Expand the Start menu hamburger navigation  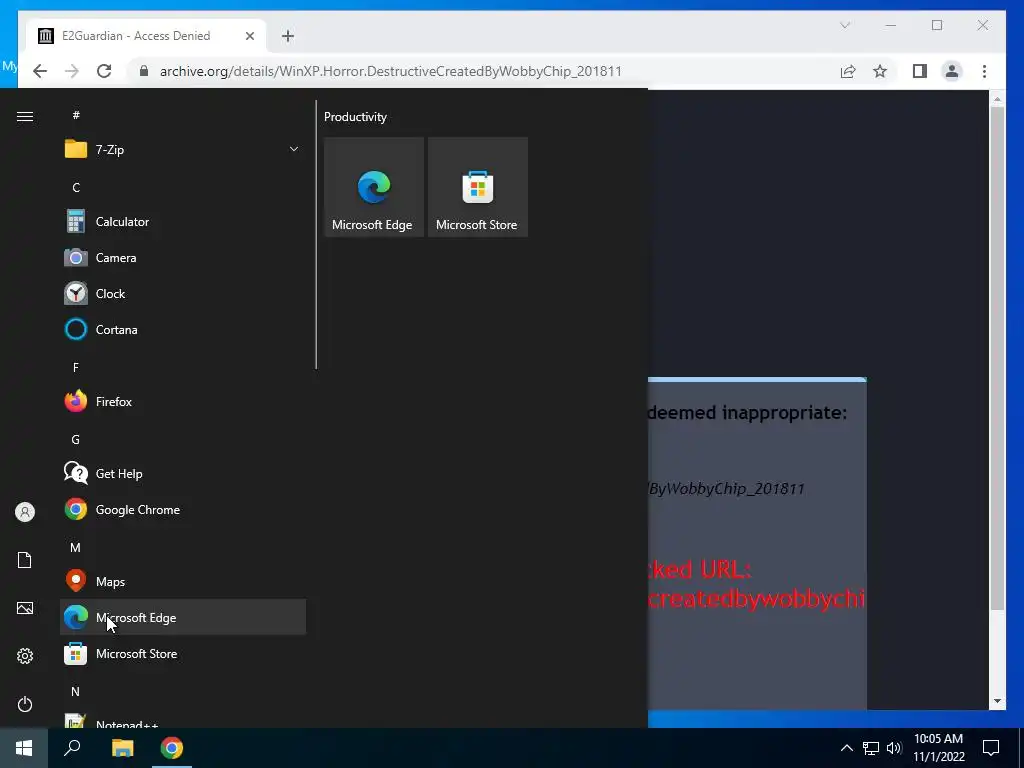pyautogui.click(x=25, y=116)
